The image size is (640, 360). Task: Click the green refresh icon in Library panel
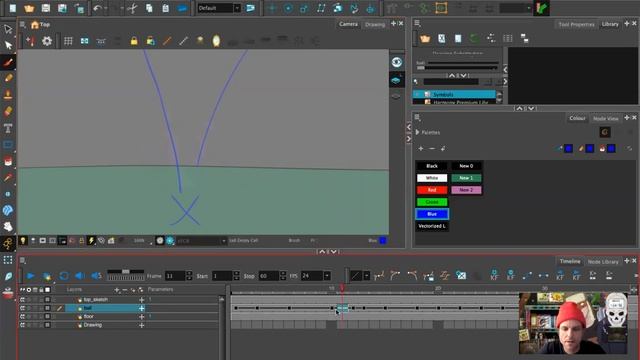pos(474,38)
